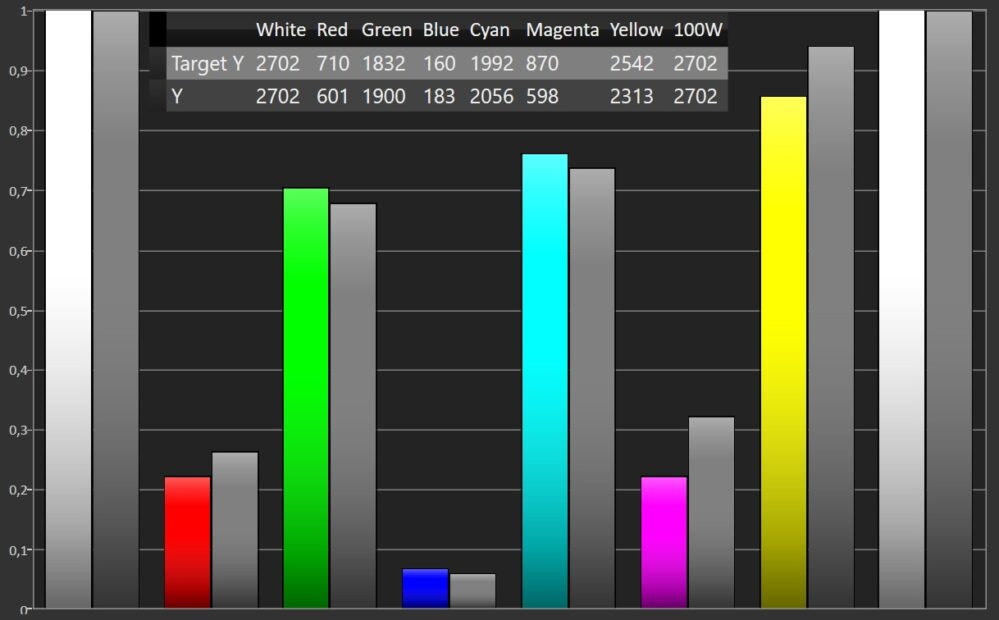Image resolution: width=999 pixels, height=620 pixels.
Task: Click the gray target bar beside cyan
Action: pos(592,388)
